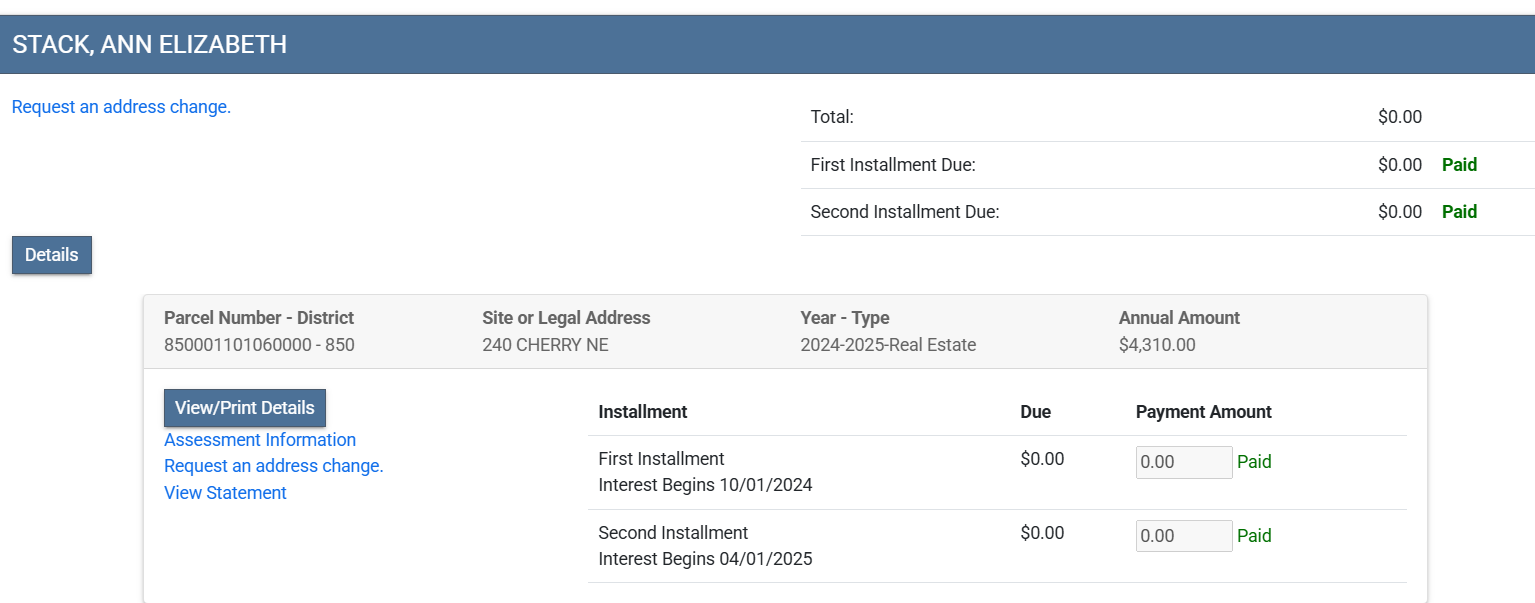Click the annual amount $4,310.00
1535x603 pixels.
click(1157, 345)
